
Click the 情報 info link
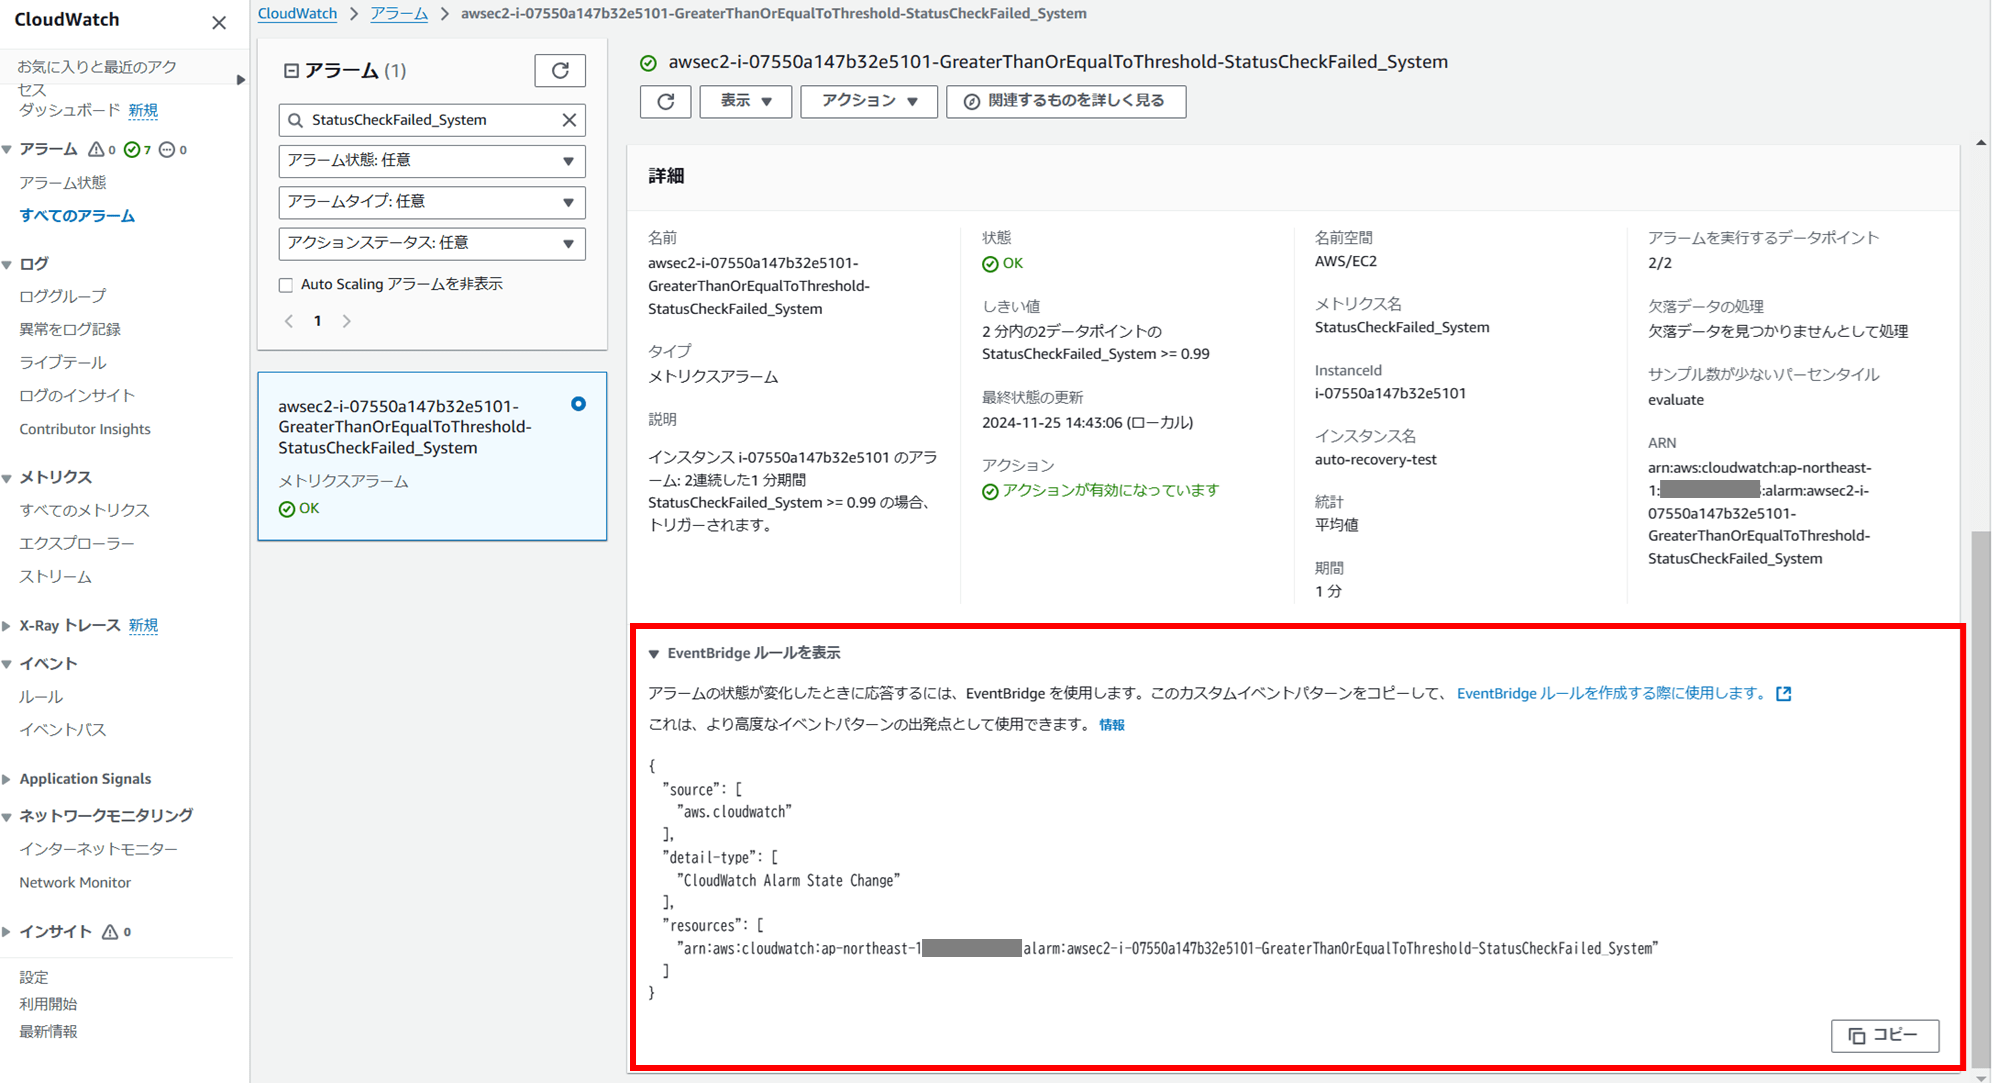click(x=1112, y=725)
